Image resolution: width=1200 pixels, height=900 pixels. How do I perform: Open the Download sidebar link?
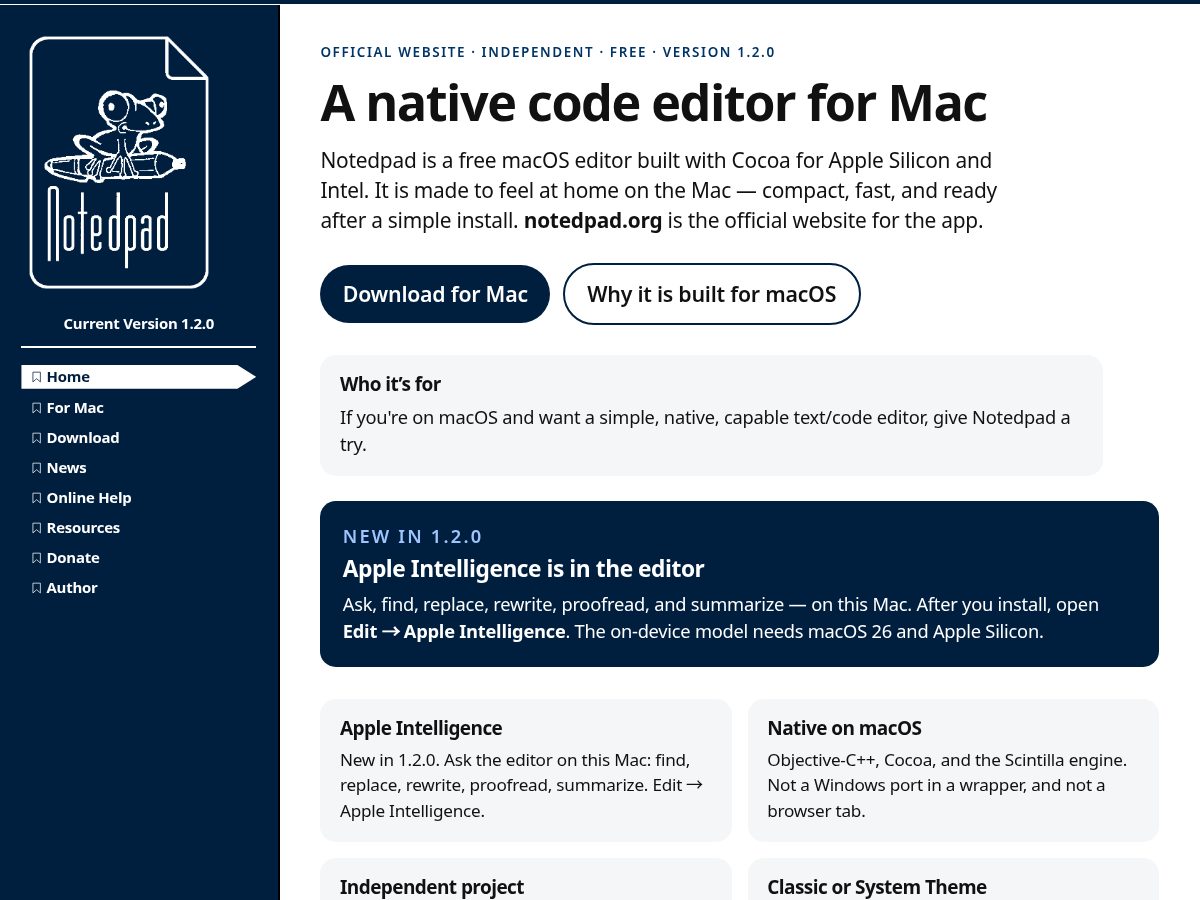click(83, 438)
